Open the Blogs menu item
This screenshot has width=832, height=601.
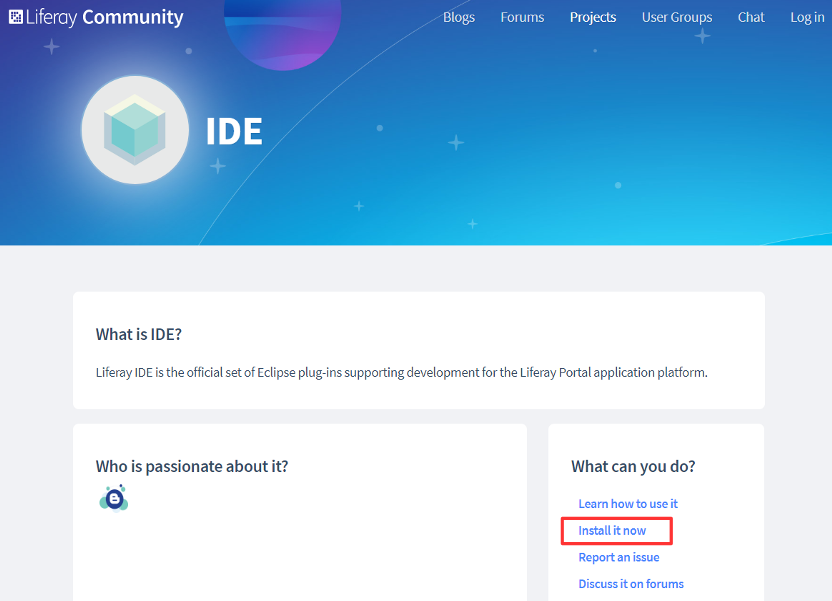[x=459, y=17]
